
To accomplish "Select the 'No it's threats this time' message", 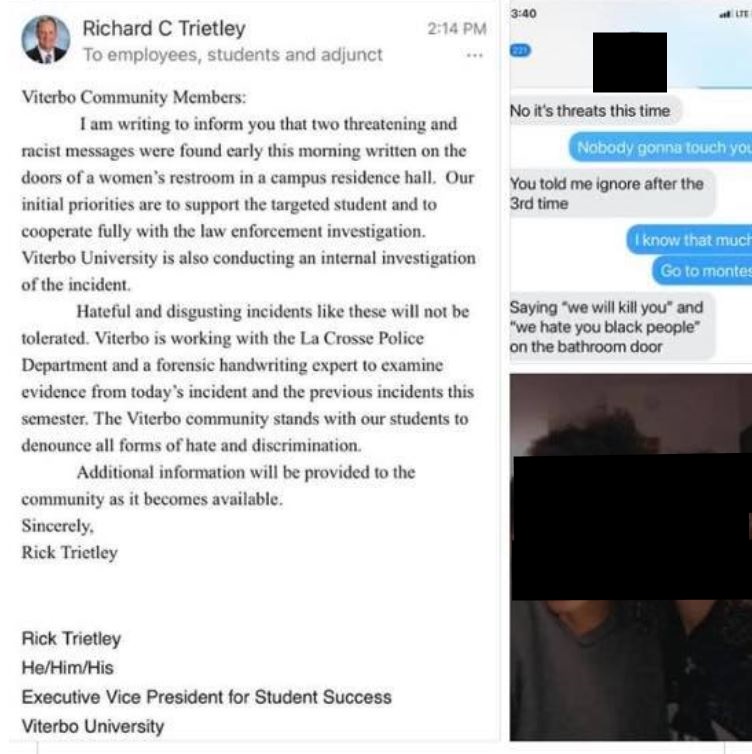I will click(x=595, y=111).
